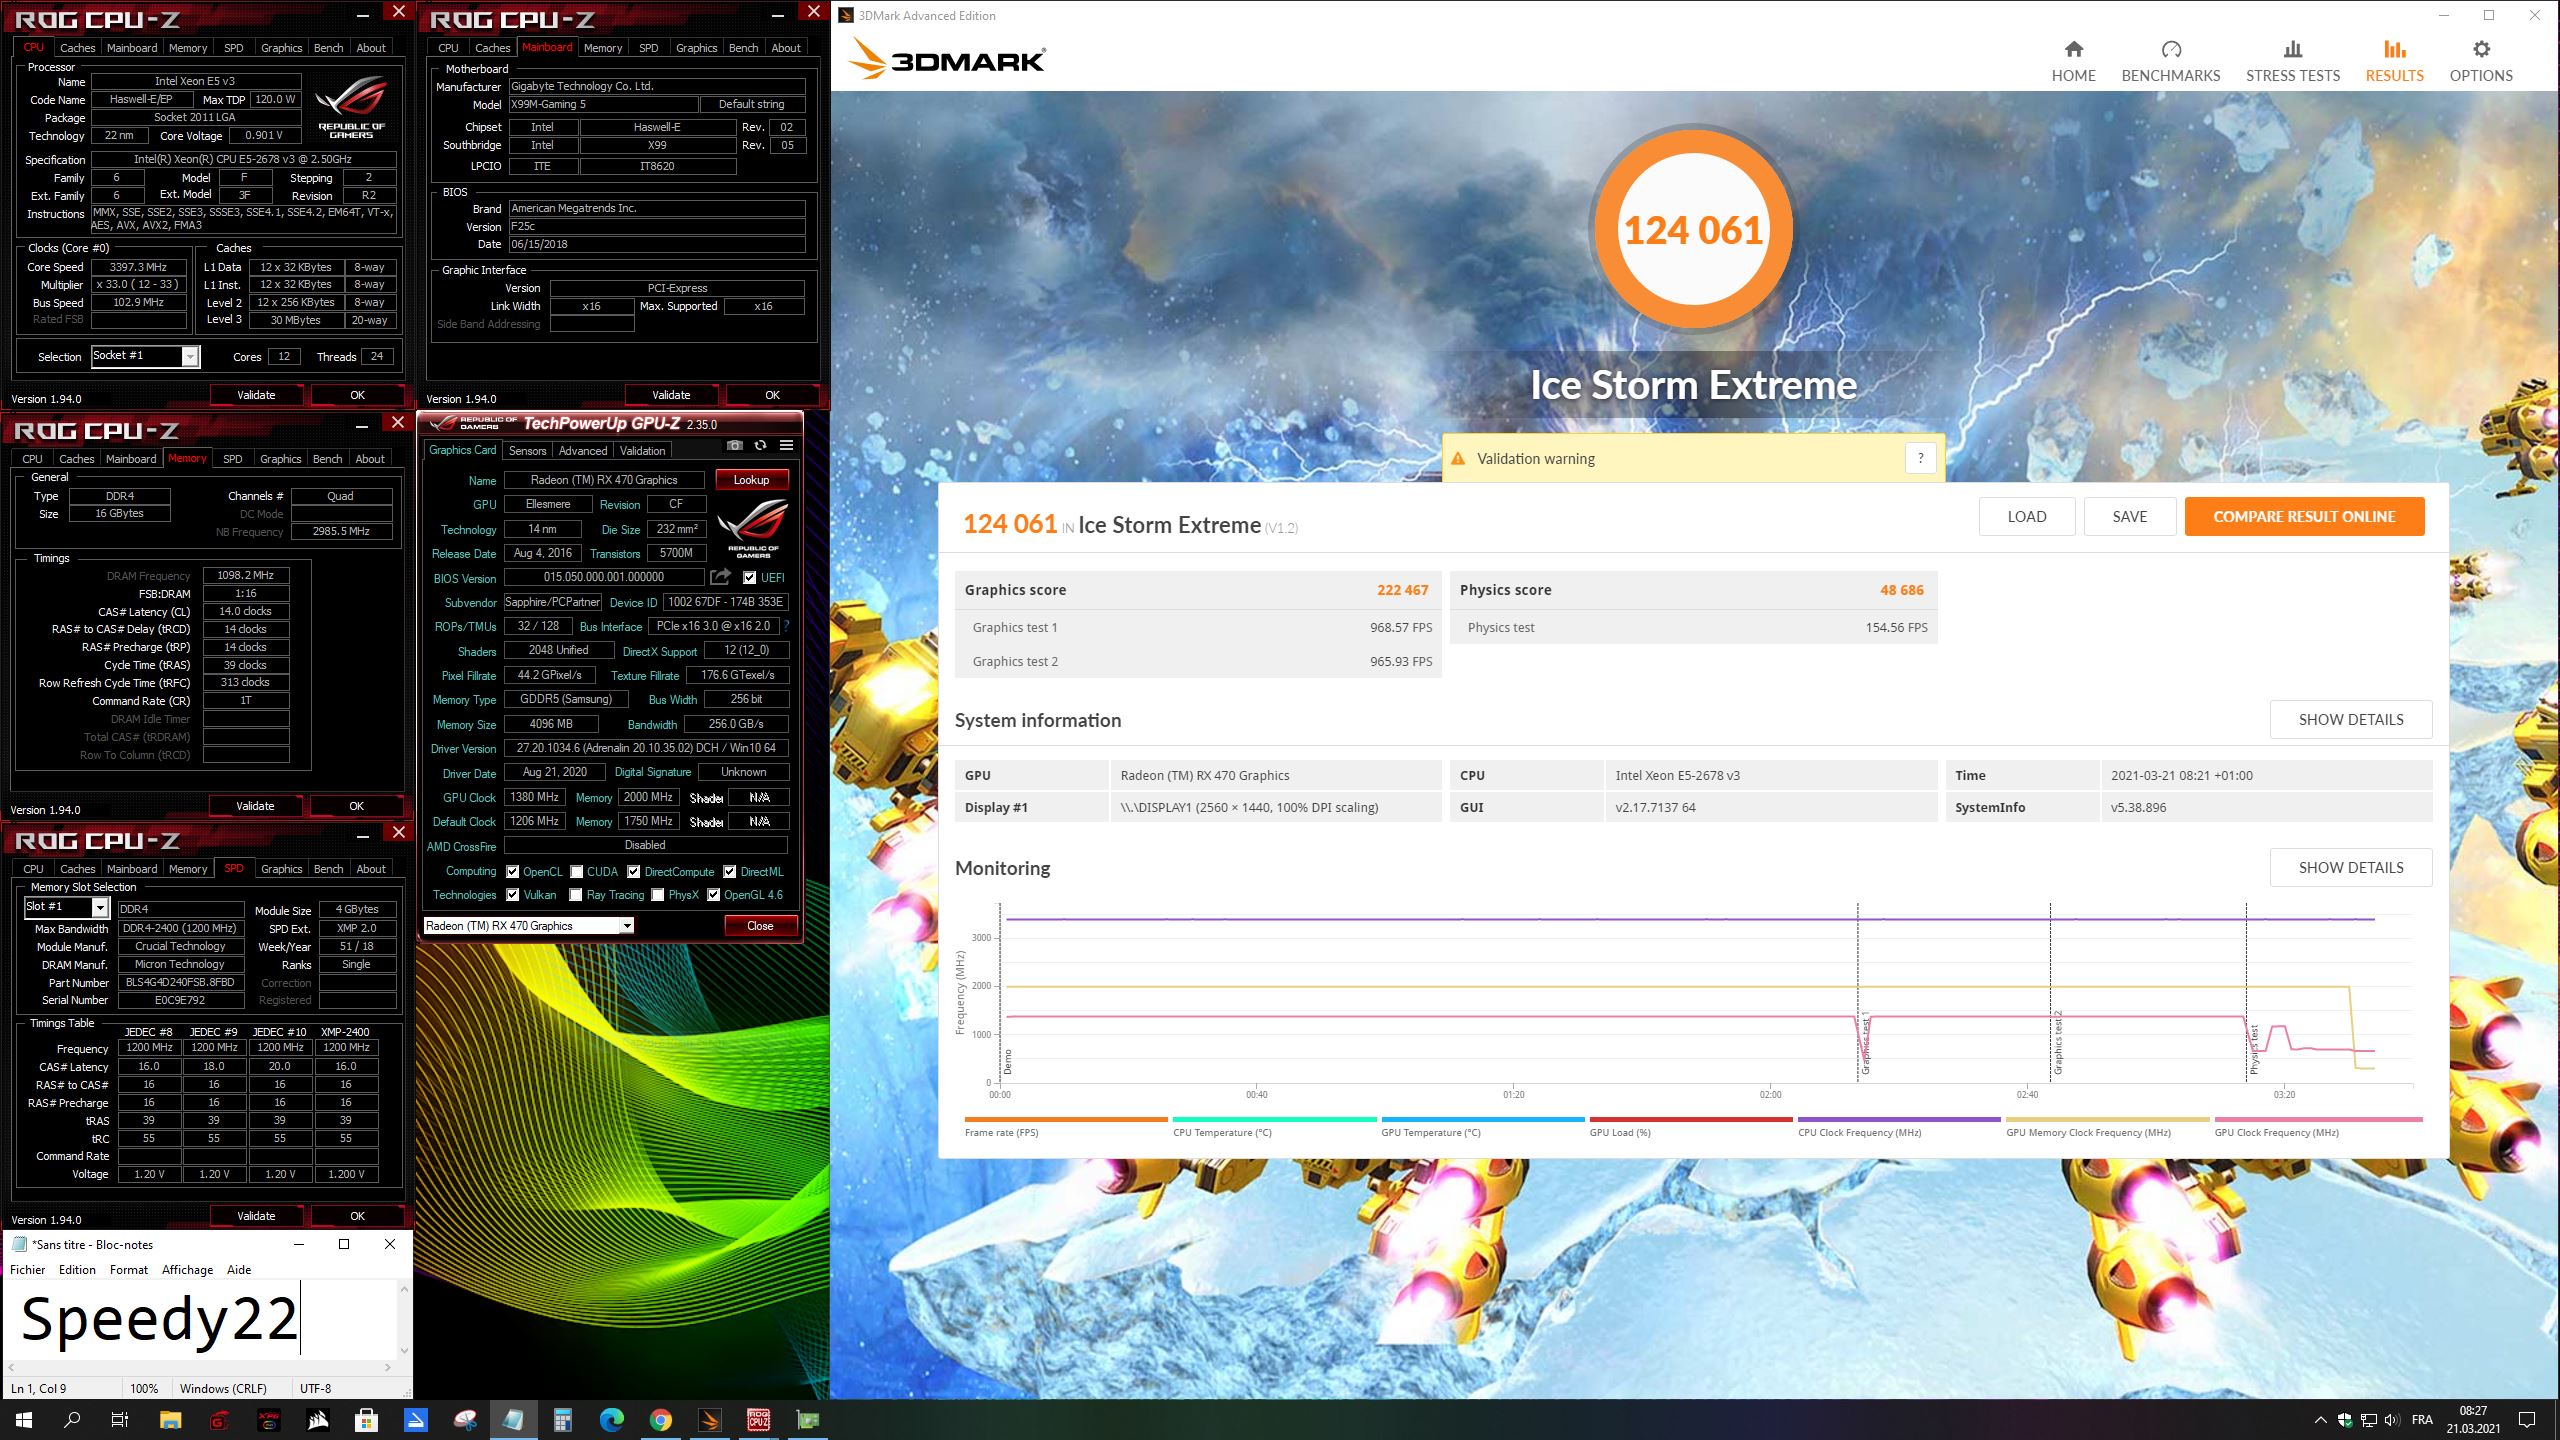Click GPU-Z BIOS share/export icon
The image size is (2560, 1440).
pos(720,577)
